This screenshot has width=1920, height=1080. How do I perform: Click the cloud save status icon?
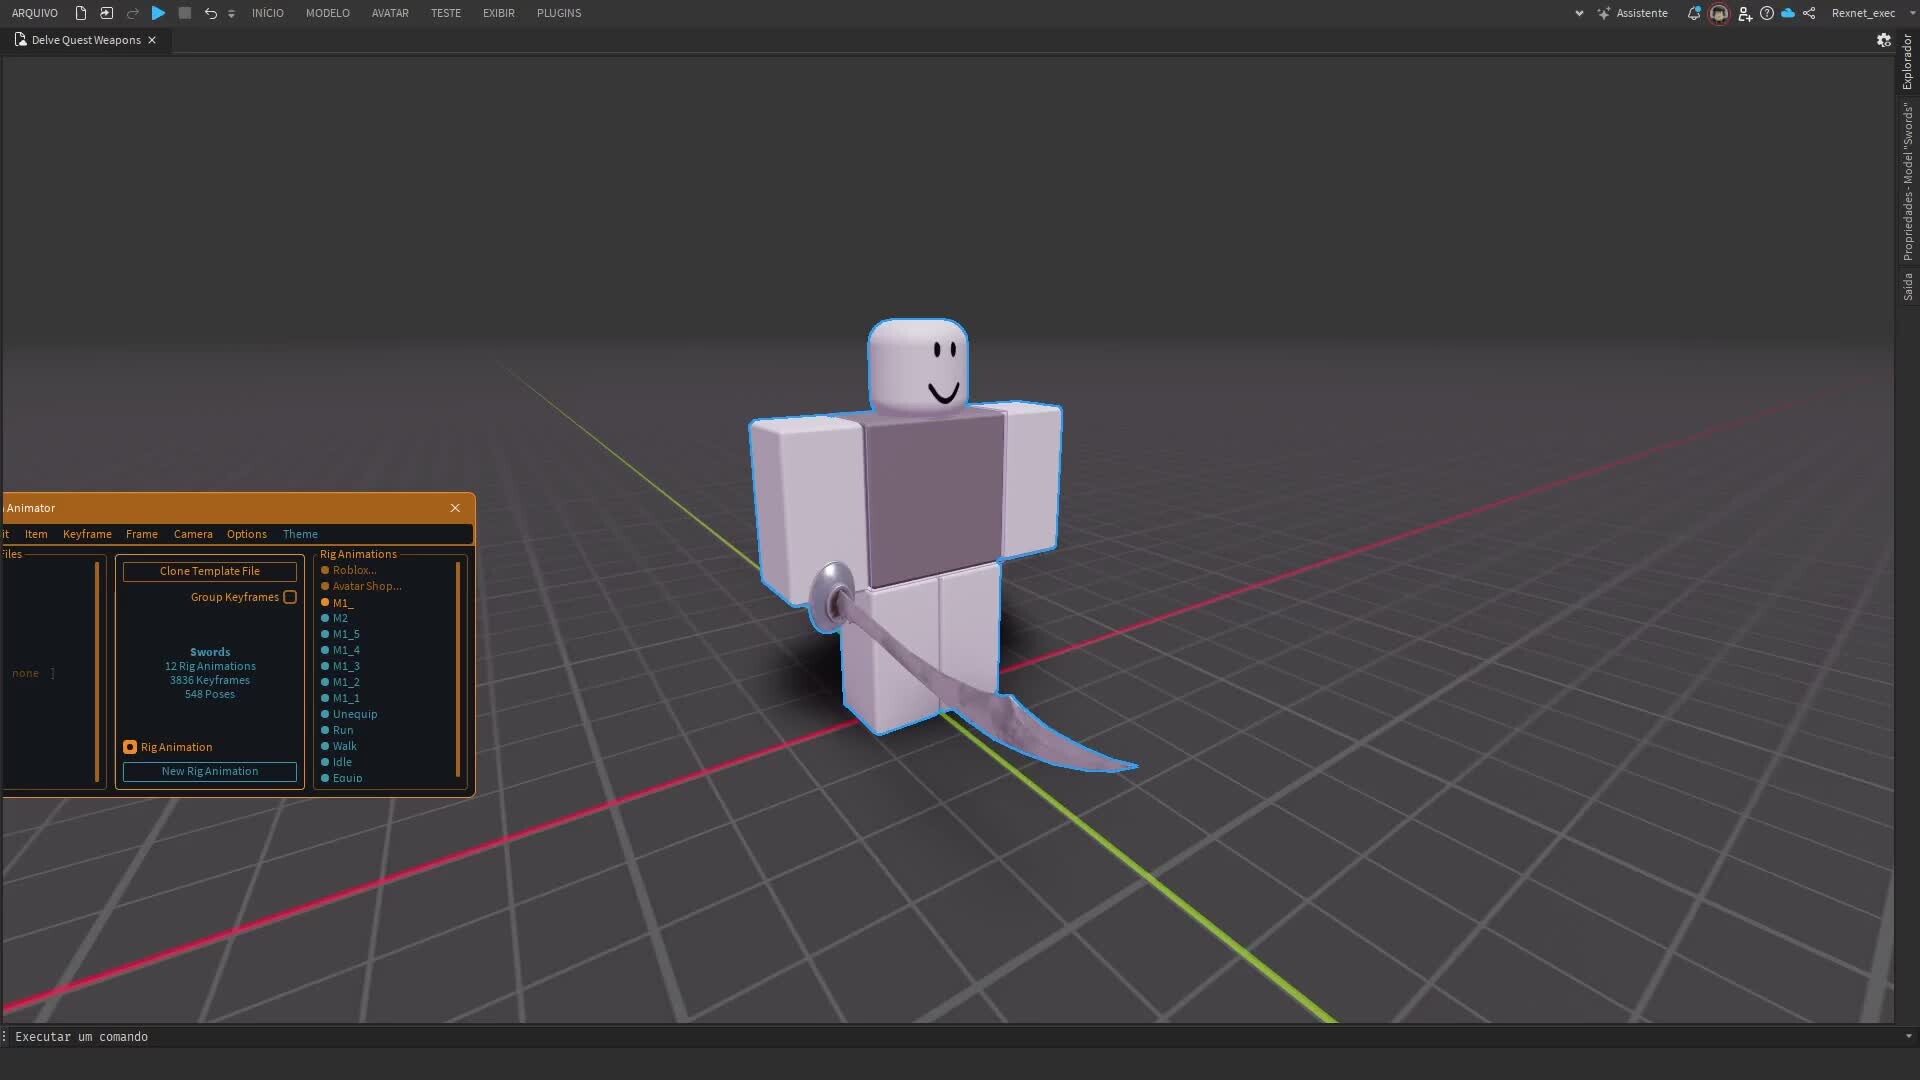pos(1788,13)
